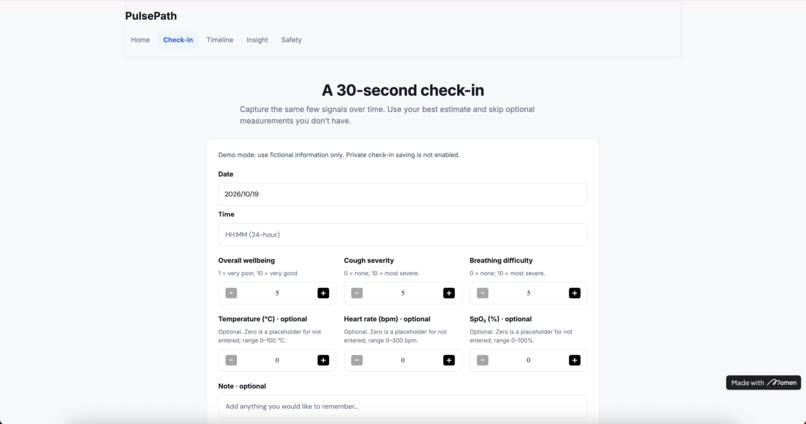Click the 'Temperature (°C) · optional' label
Image resolution: width=806 pixels, height=424 pixels.
(263, 319)
